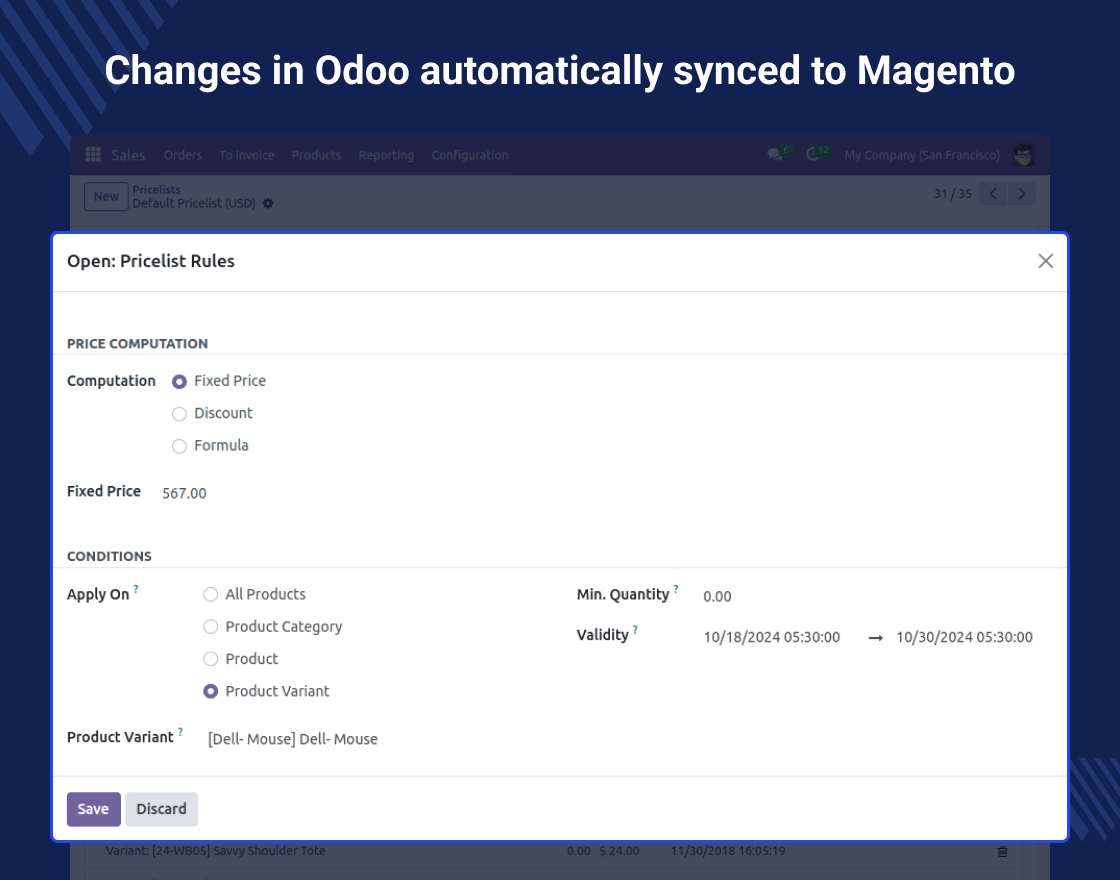Open the Reporting menu

tap(386, 155)
